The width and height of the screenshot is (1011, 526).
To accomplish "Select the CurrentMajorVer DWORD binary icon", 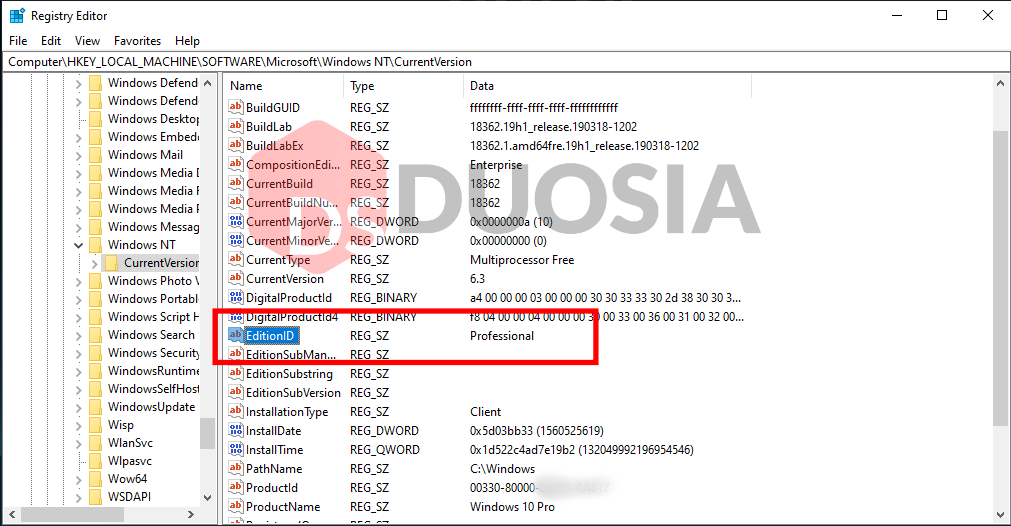I will click(235, 221).
